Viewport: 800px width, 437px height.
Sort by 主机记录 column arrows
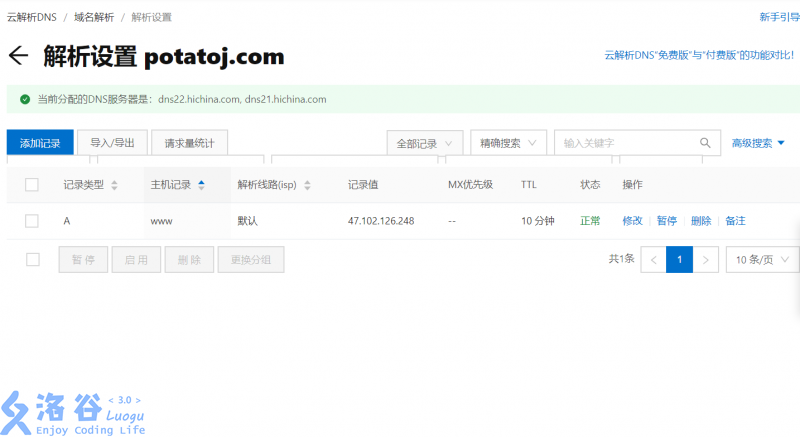(201, 185)
